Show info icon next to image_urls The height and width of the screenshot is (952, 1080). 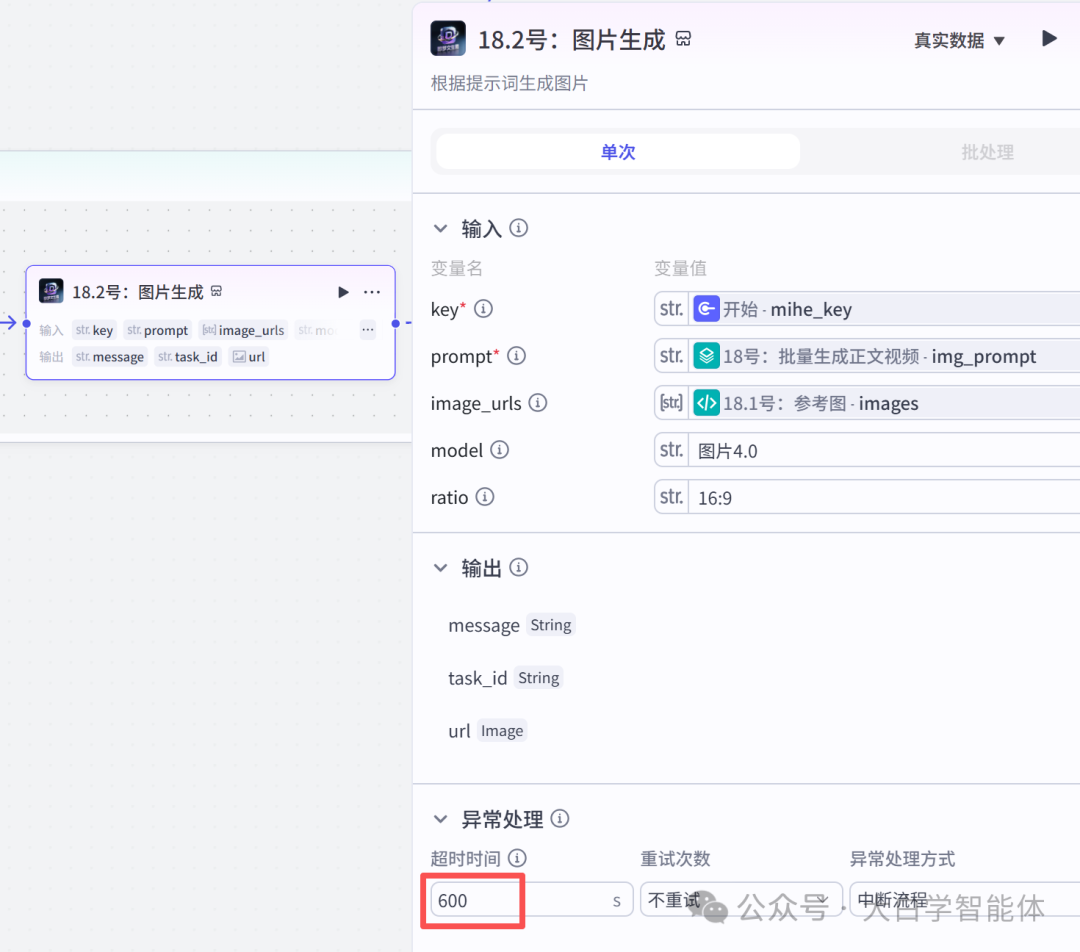click(538, 402)
